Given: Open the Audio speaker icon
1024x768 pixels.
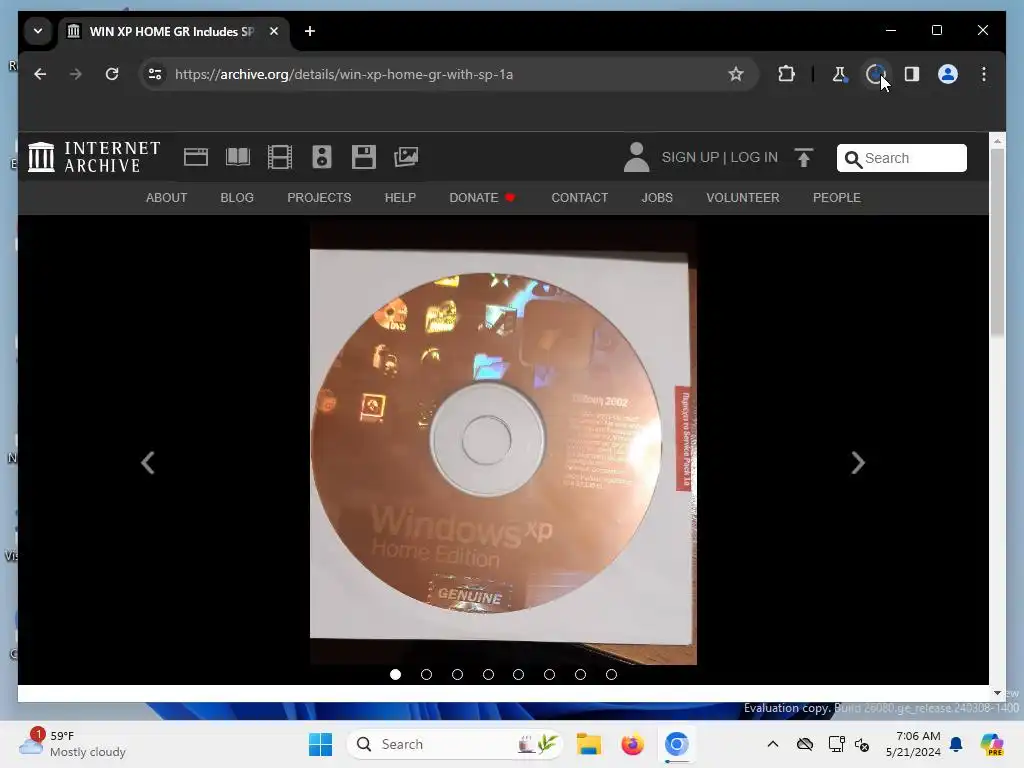Looking at the screenshot, I should (322, 157).
